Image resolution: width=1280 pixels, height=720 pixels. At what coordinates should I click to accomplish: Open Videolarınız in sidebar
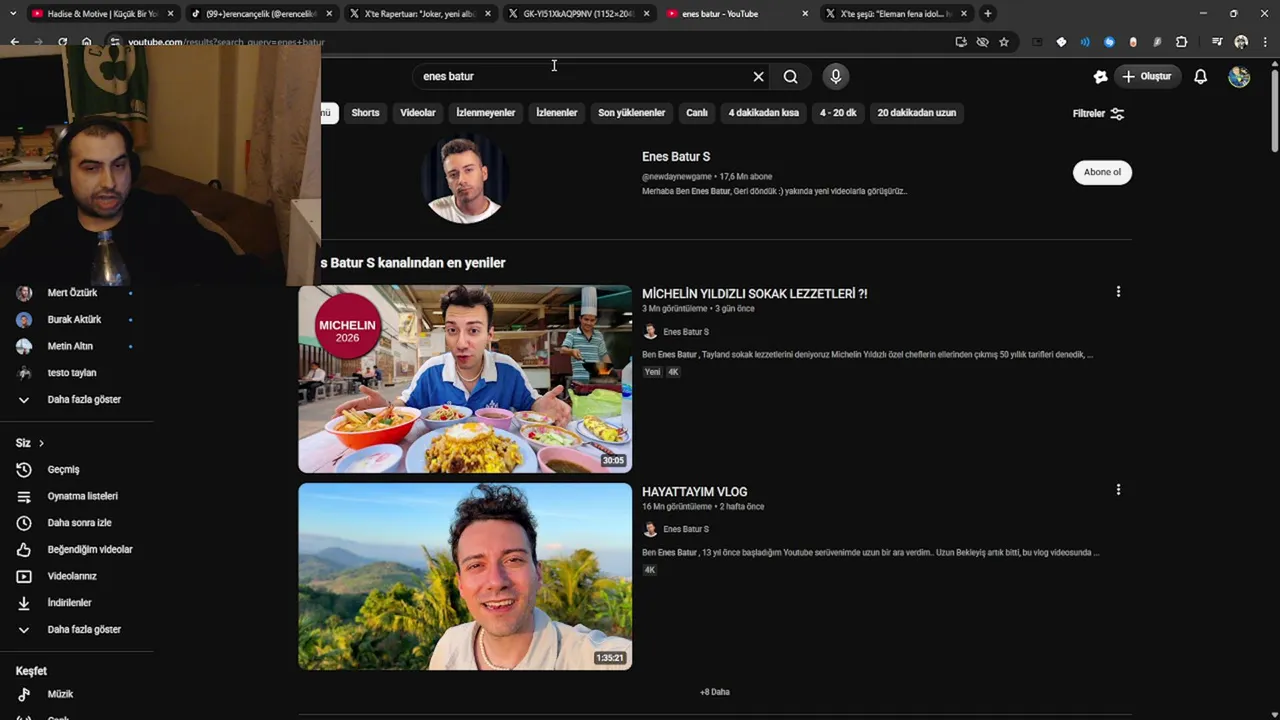tap(72, 576)
